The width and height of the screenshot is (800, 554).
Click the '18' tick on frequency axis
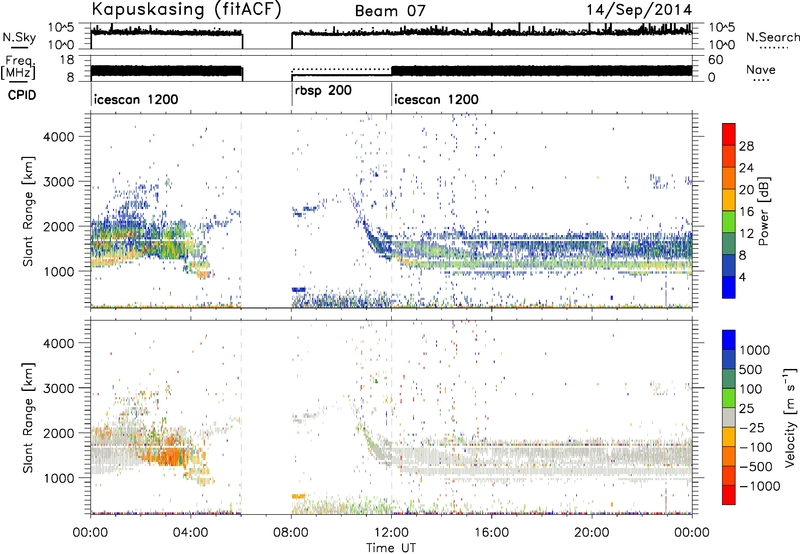click(x=66, y=60)
